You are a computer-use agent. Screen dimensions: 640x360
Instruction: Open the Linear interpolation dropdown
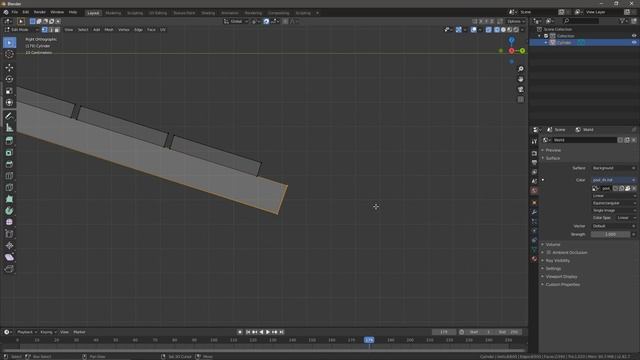pos(614,196)
